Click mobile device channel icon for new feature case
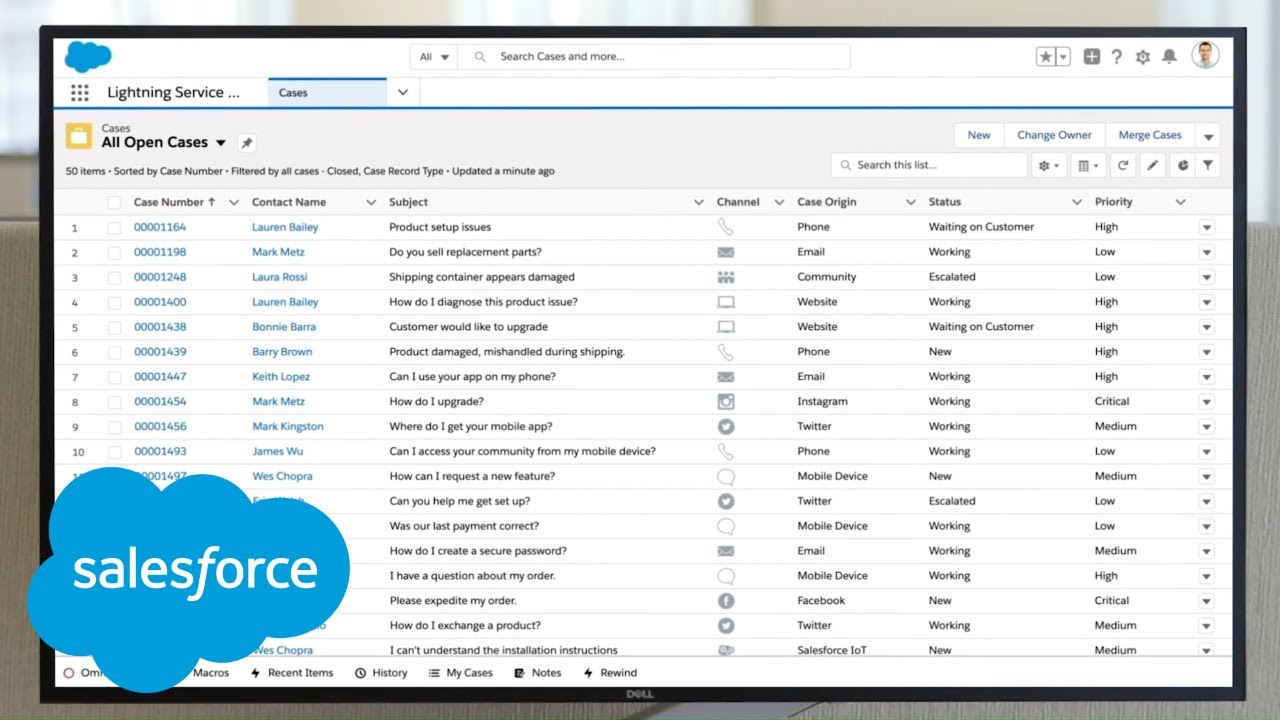This screenshot has width=1280, height=720. point(726,476)
